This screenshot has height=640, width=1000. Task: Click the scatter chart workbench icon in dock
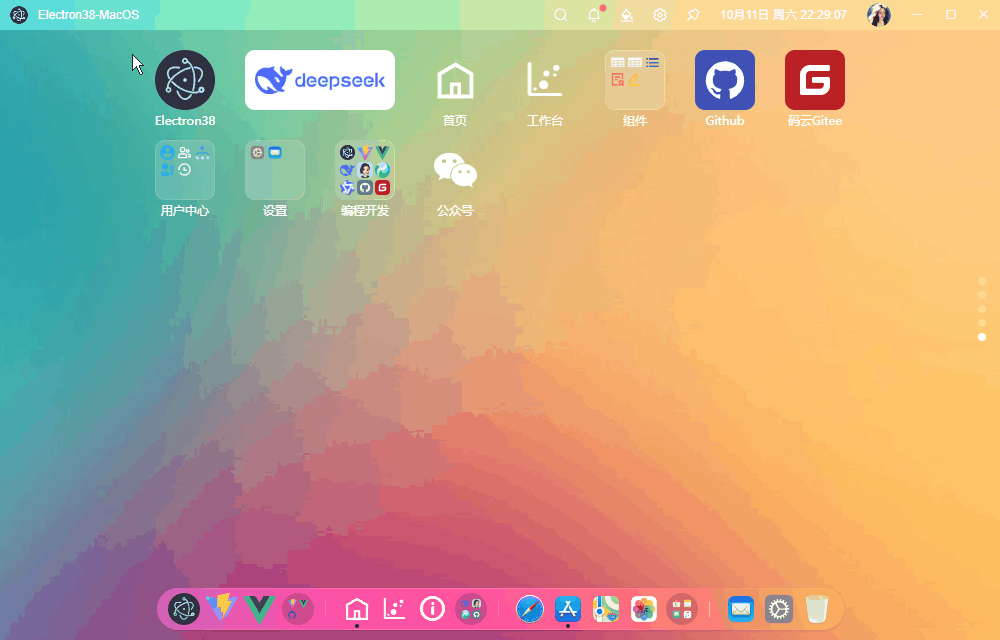pos(394,609)
